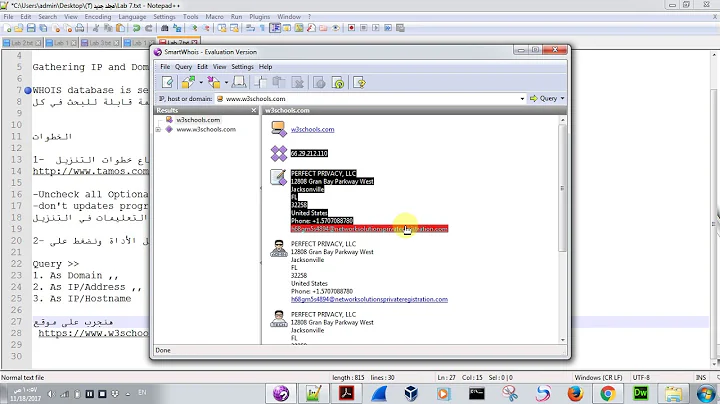
Task: Select w3schools.com in the Results tree
Action: (x=198, y=120)
